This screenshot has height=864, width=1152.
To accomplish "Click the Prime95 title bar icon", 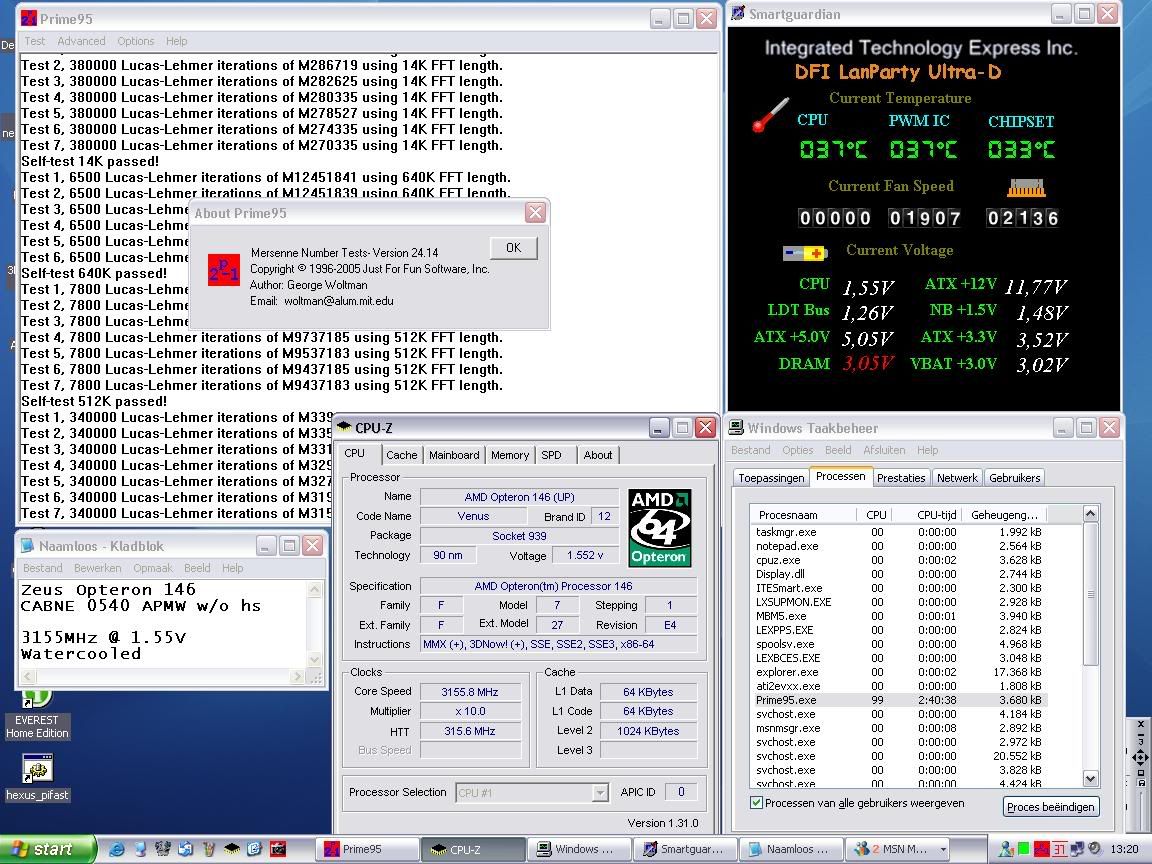I will tap(29, 18).
